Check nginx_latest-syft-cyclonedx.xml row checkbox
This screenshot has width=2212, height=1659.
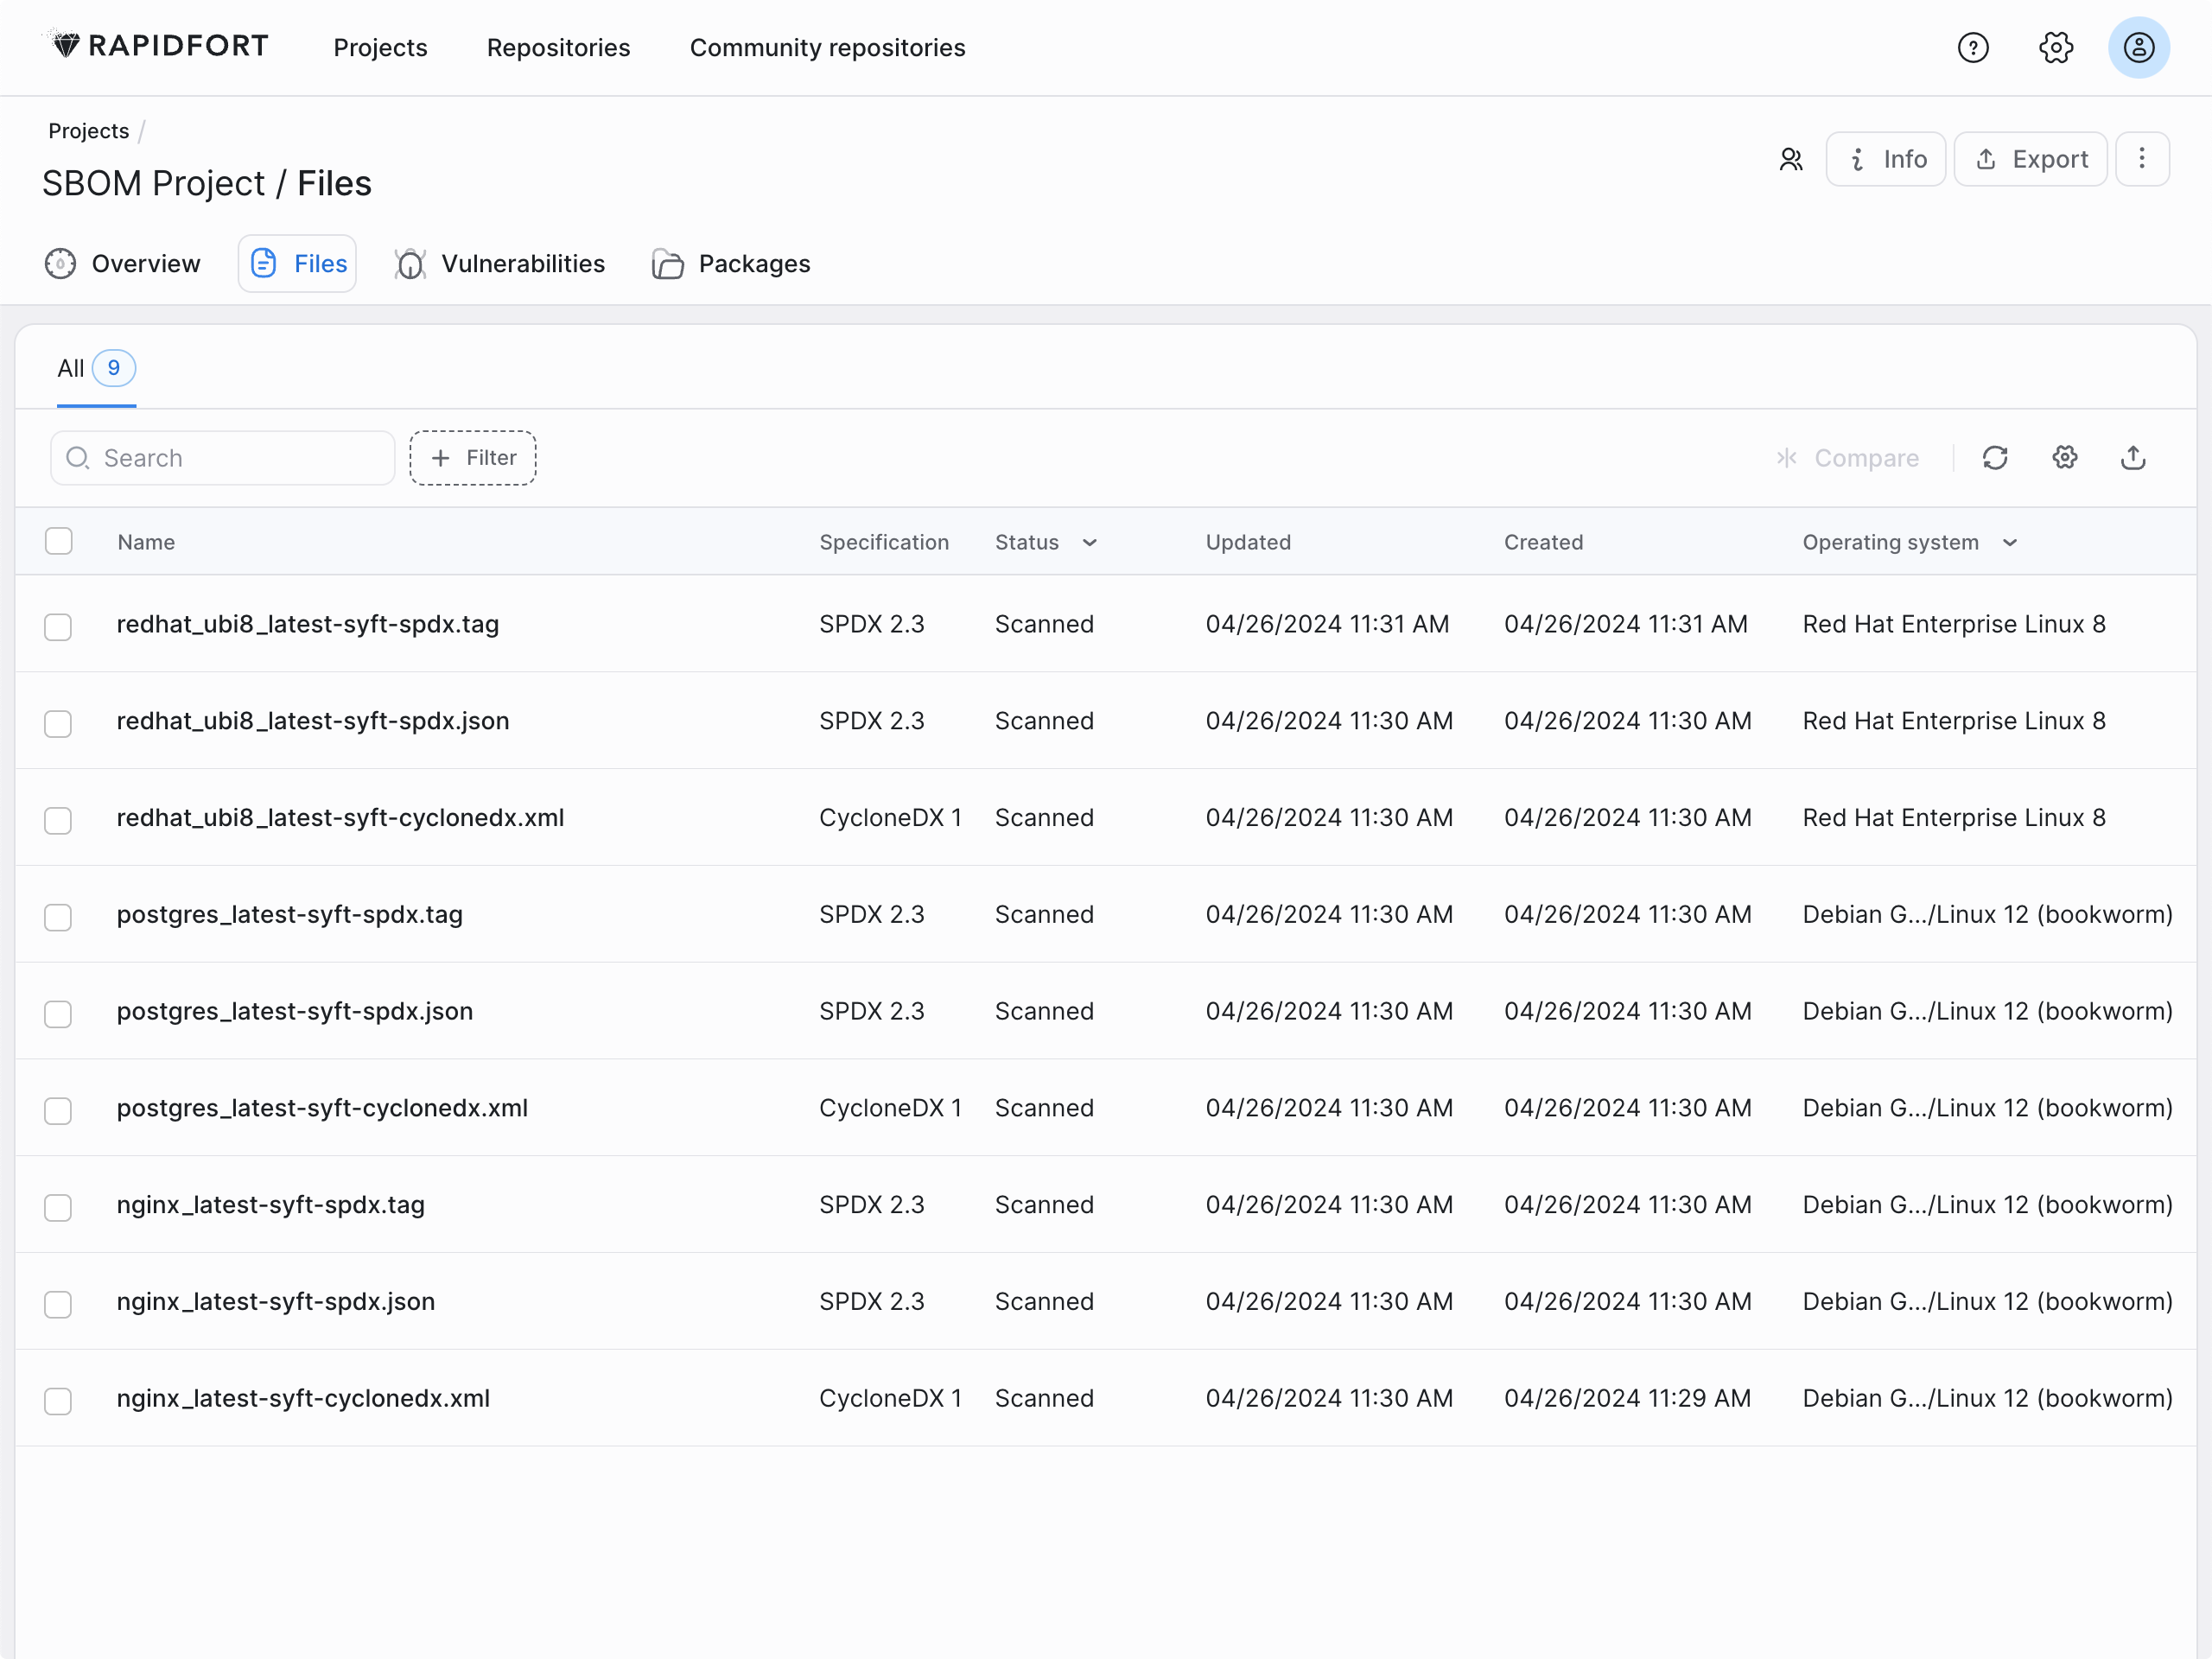click(58, 1401)
